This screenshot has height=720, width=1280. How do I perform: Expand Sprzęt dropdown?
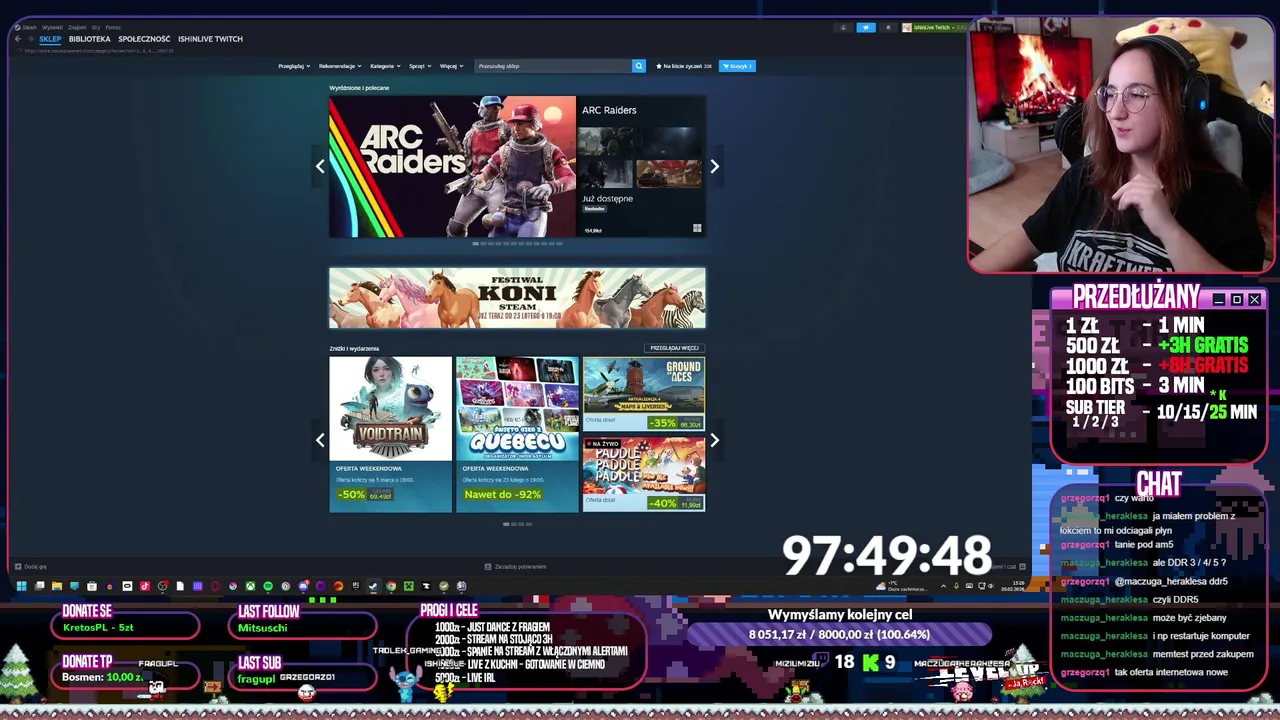click(420, 66)
